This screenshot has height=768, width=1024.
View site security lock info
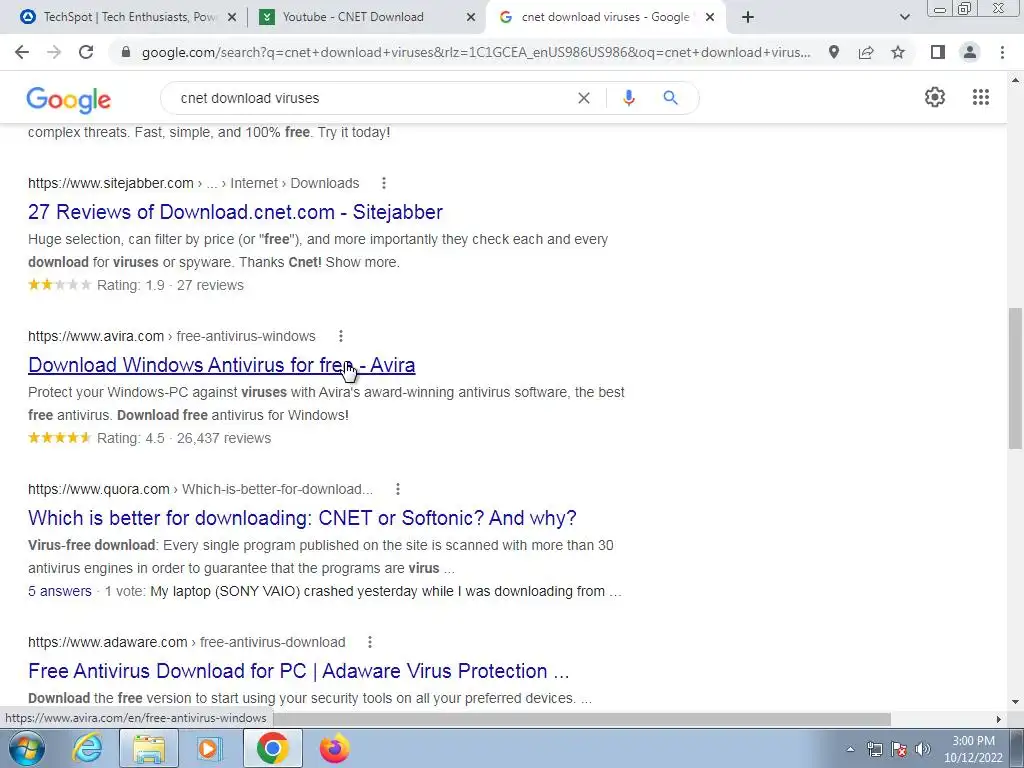coord(126,52)
